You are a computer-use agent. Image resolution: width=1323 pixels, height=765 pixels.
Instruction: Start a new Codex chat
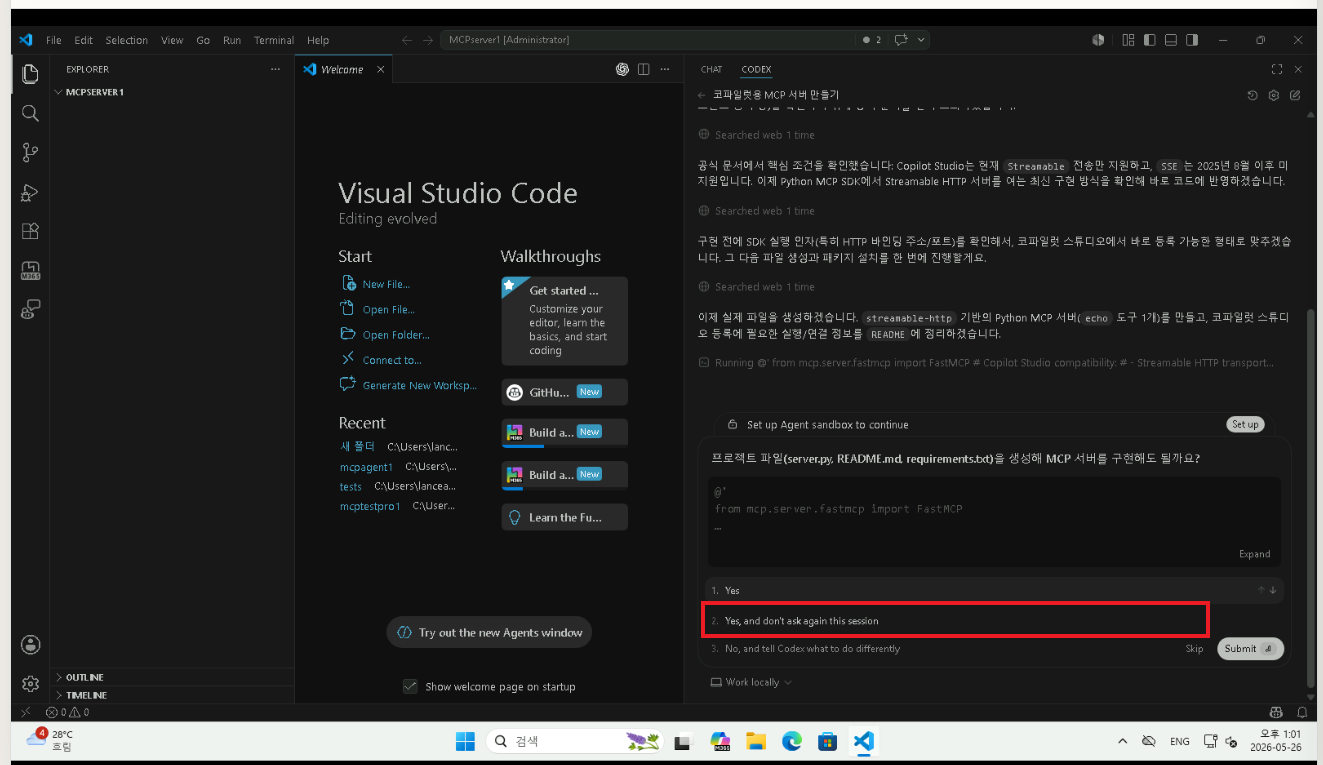coord(1295,95)
